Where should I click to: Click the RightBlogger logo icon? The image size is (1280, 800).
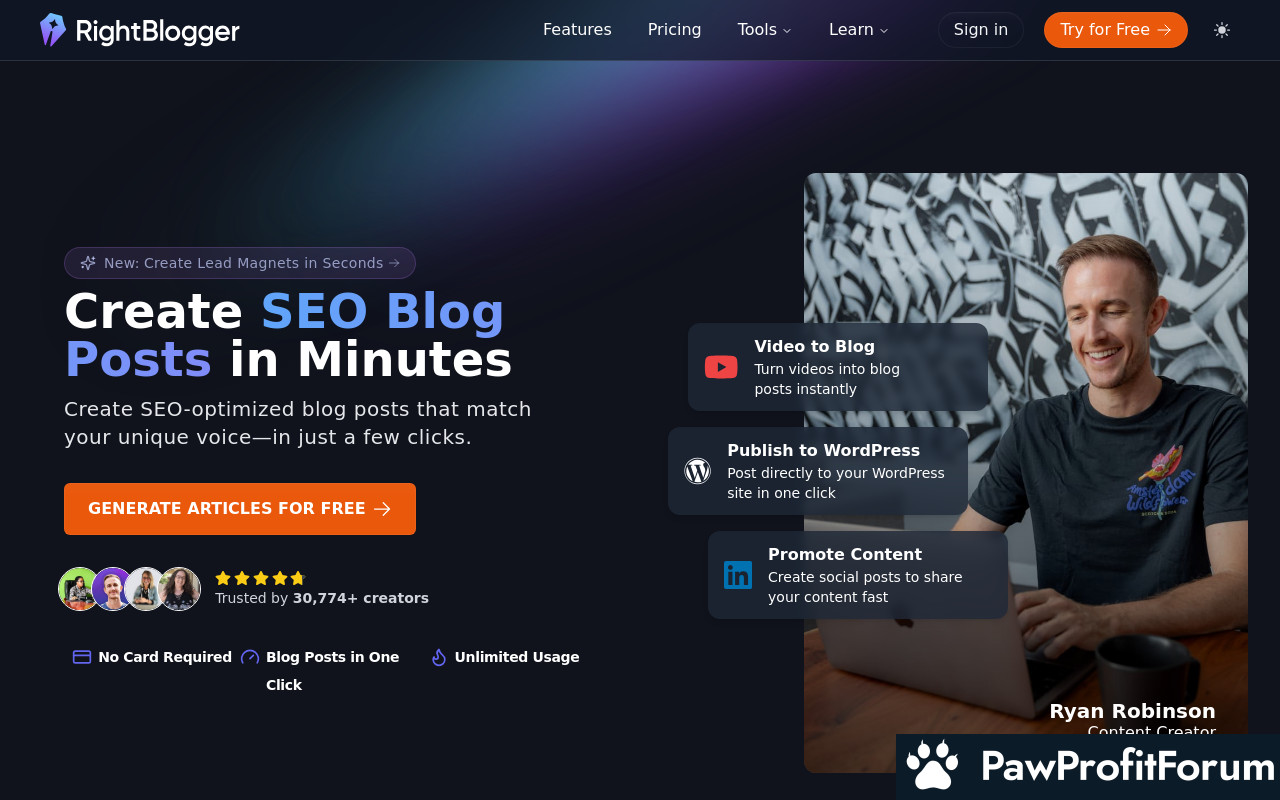click(x=53, y=30)
